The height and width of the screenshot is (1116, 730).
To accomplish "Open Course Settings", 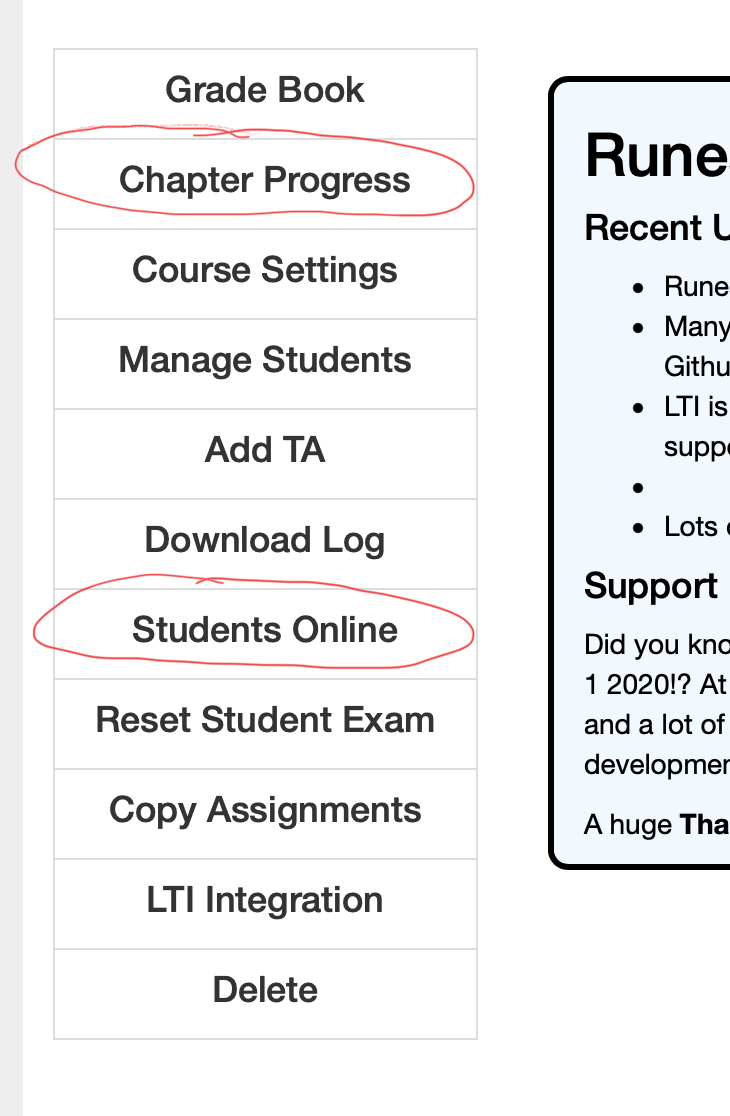I will pyautogui.click(x=265, y=271).
